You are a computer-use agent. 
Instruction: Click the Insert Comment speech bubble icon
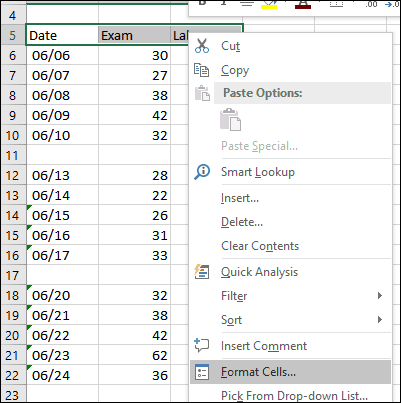(x=202, y=345)
